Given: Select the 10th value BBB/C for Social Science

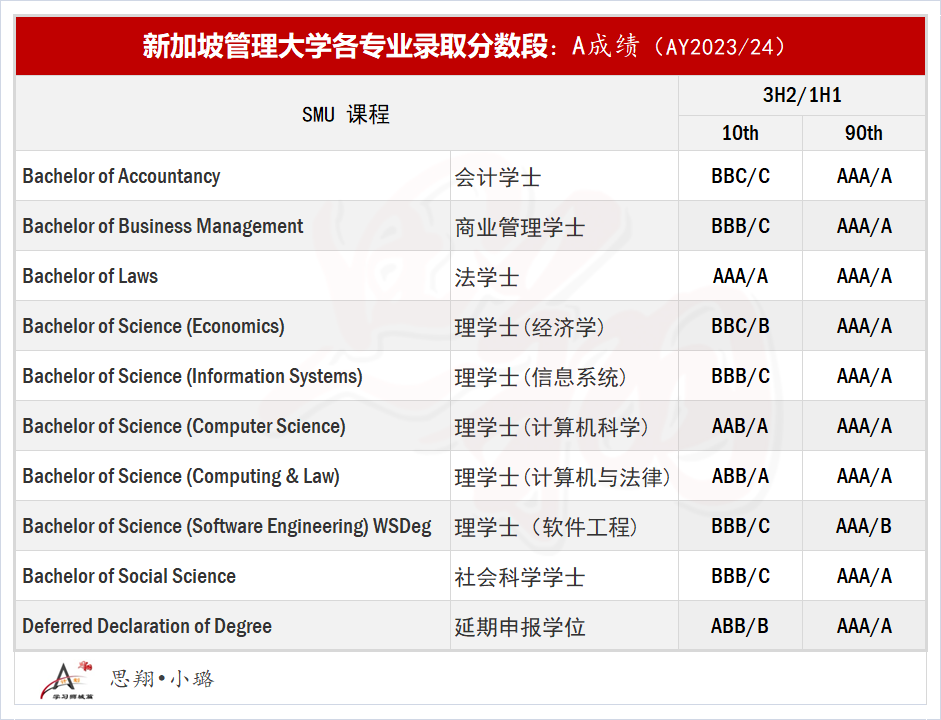Looking at the screenshot, I should [x=741, y=575].
